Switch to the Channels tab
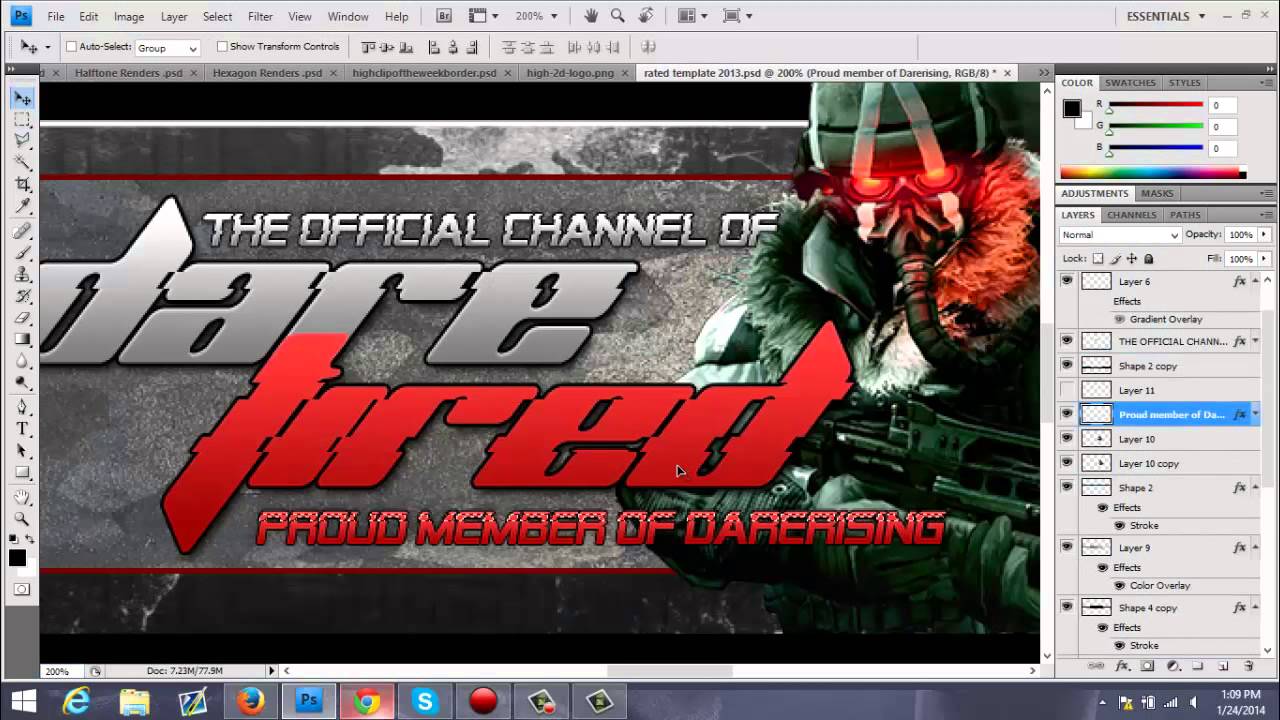The width and height of the screenshot is (1280, 720). tap(1131, 215)
